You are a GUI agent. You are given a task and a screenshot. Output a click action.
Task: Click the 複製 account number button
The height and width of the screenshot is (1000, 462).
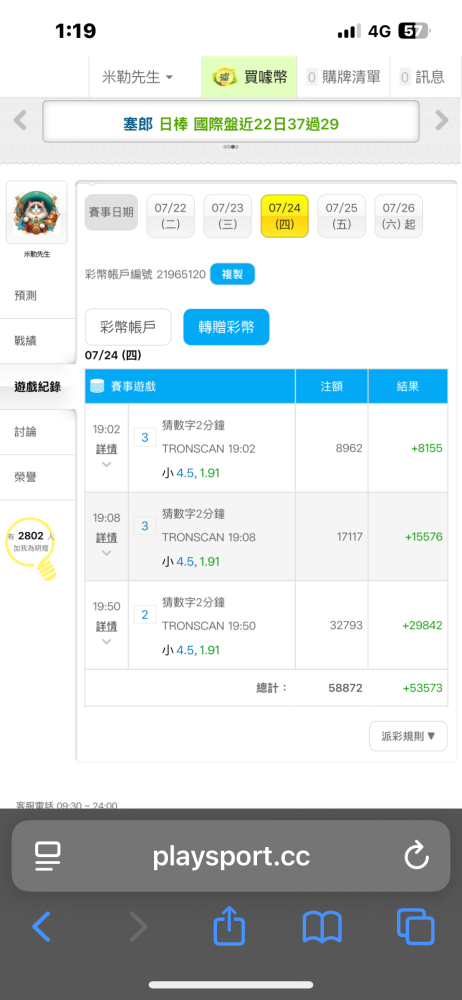(x=232, y=275)
